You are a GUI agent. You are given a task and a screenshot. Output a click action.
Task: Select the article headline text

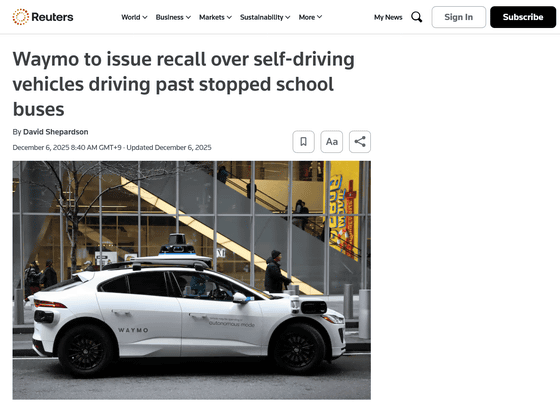click(x=184, y=84)
